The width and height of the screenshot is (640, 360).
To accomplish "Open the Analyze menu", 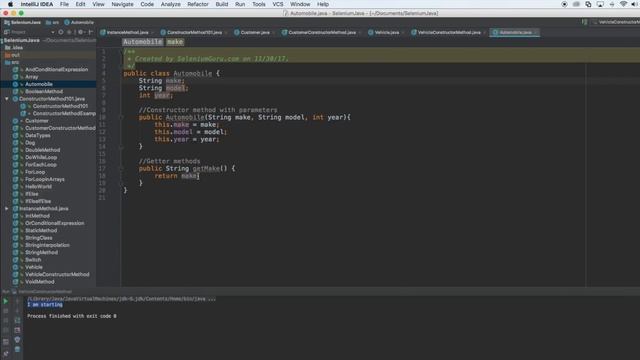I will (171, 4).
